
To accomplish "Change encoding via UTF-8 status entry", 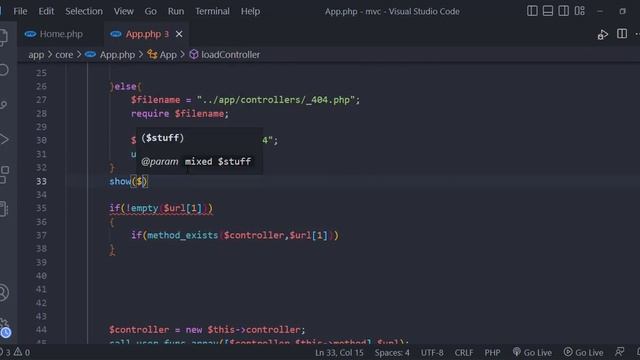I will (x=432, y=353).
